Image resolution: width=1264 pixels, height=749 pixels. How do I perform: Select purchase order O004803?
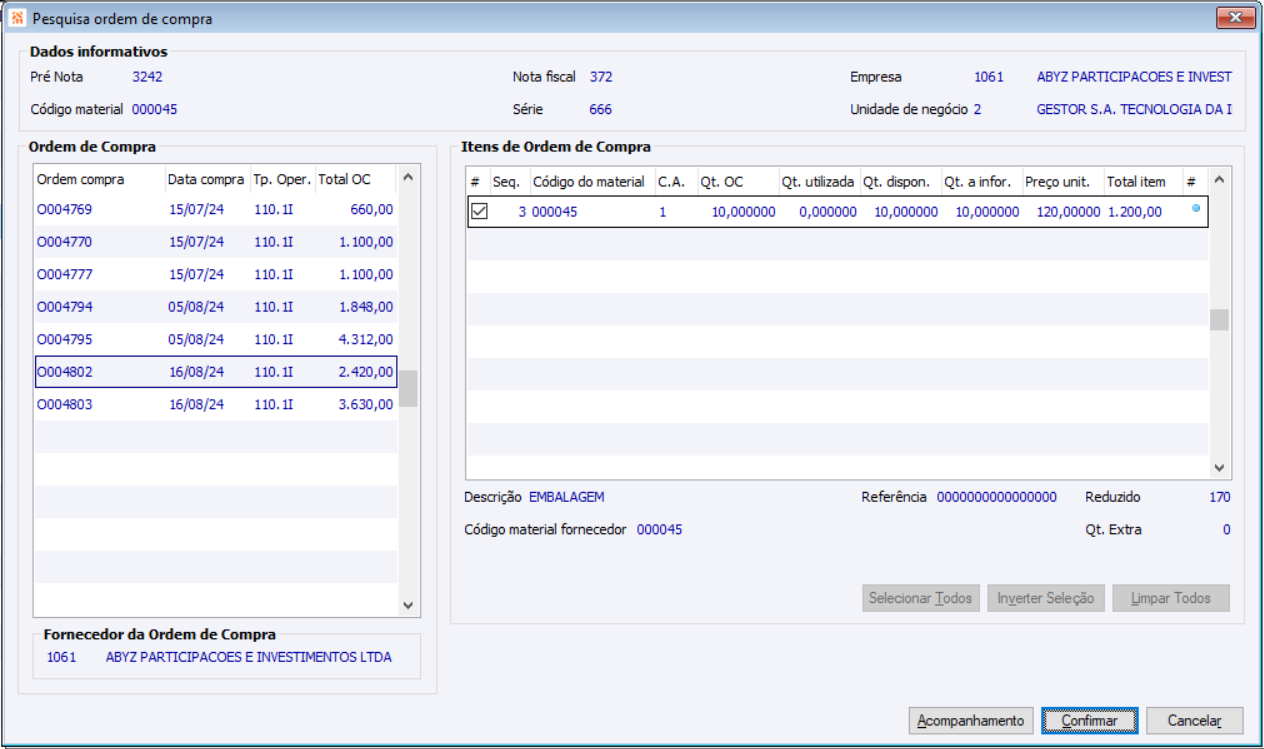(216, 404)
